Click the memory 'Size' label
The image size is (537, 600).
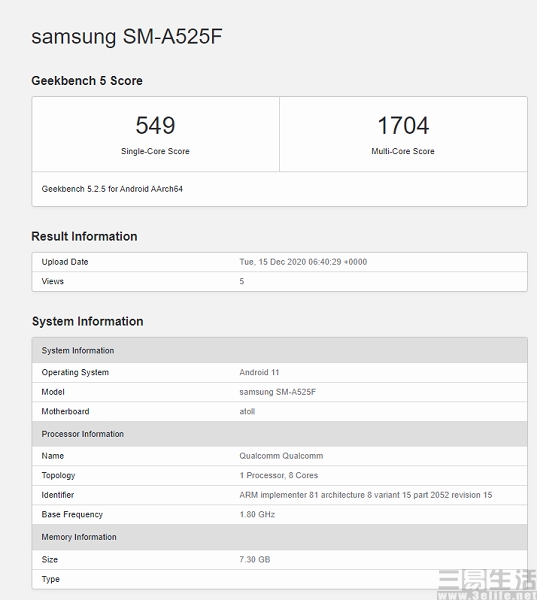click(50, 559)
